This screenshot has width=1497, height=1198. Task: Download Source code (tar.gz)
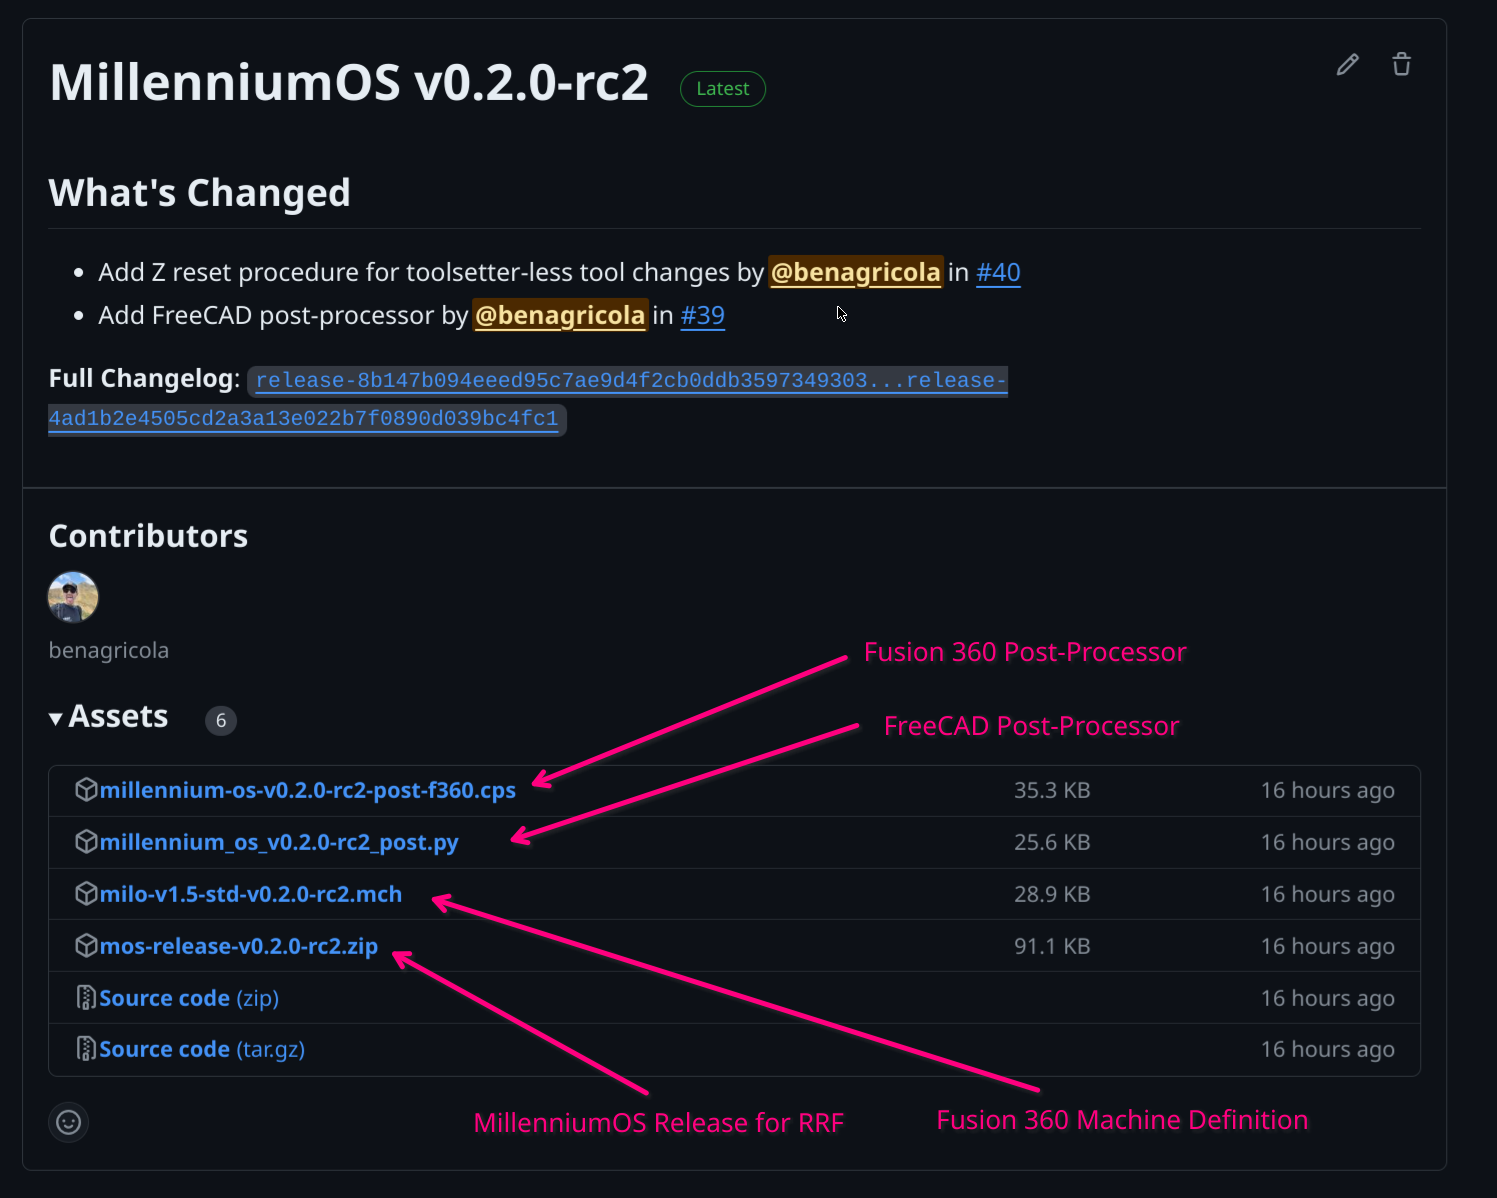click(202, 1049)
